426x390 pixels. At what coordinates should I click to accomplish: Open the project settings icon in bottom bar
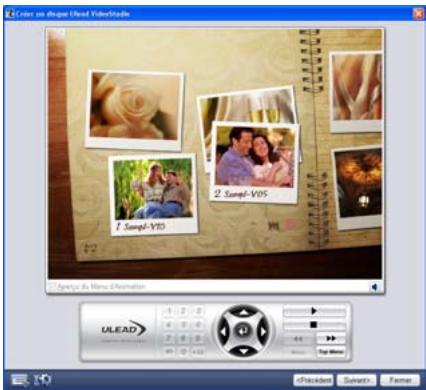pyautogui.click(x=20, y=380)
